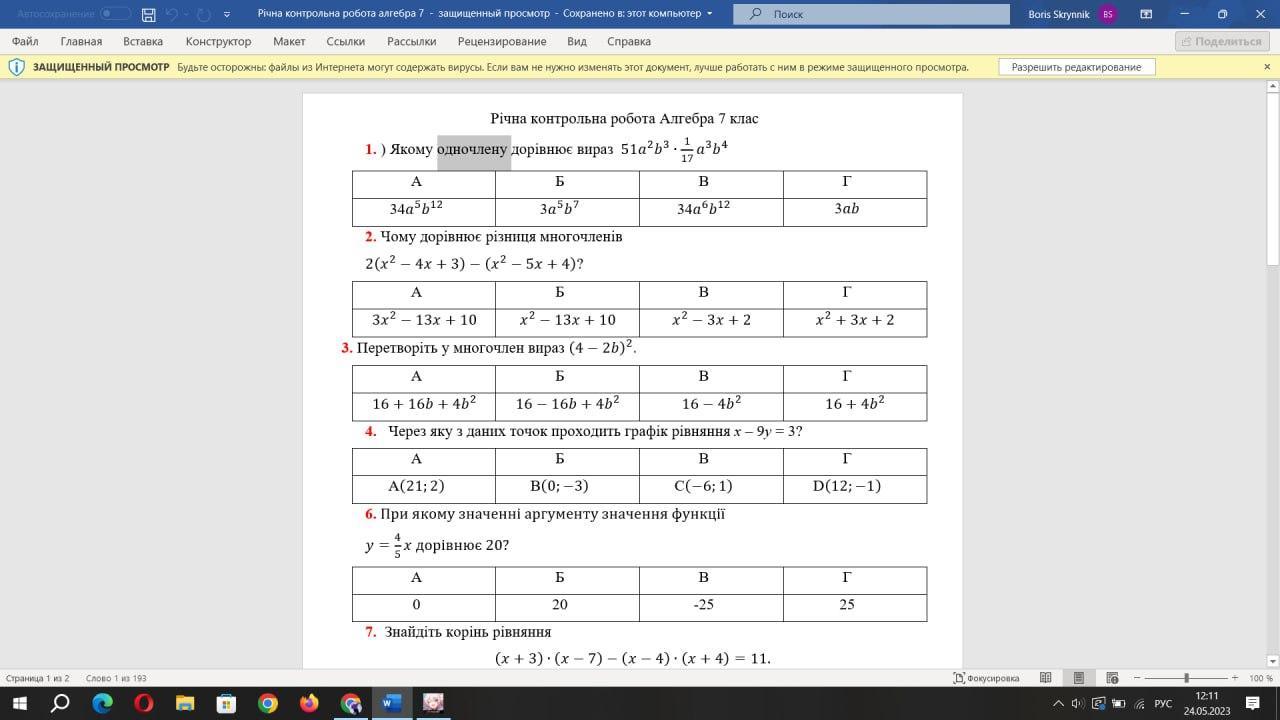Click Разрешить редактирование button
The image size is (1280, 720).
[1076, 67]
